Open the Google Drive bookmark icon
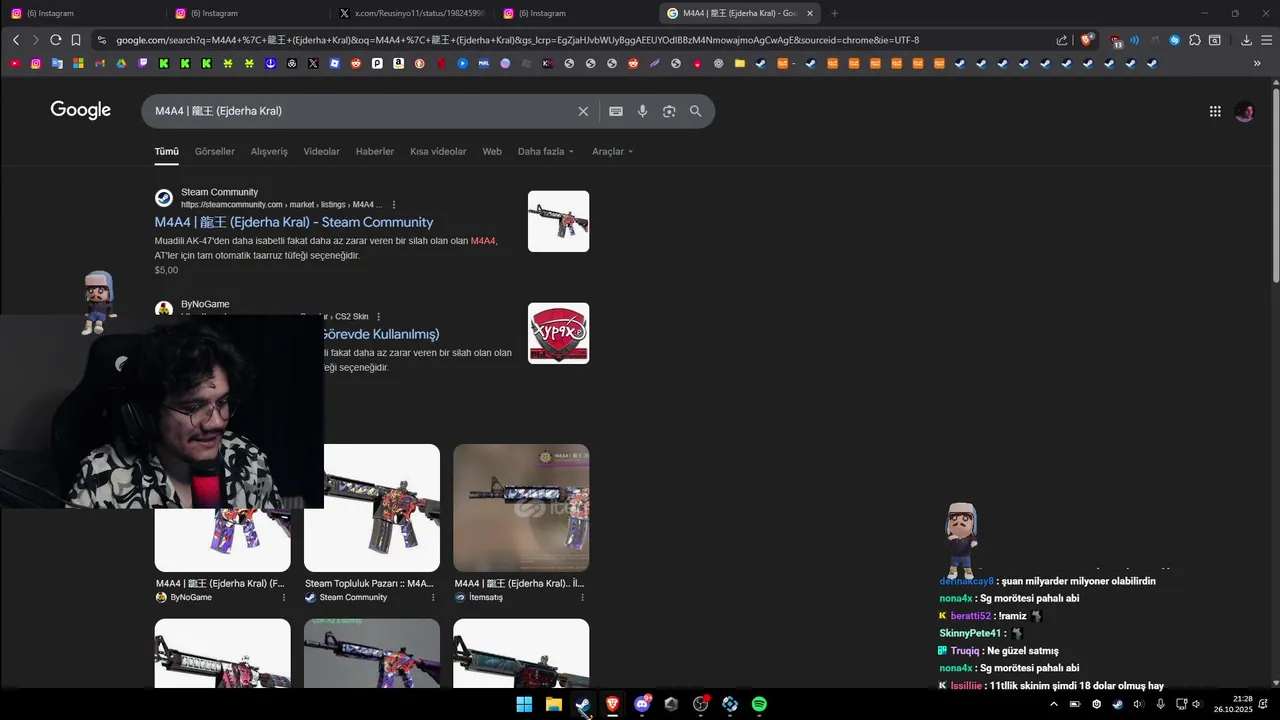The image size is (1280, 720). pos(121,63)
